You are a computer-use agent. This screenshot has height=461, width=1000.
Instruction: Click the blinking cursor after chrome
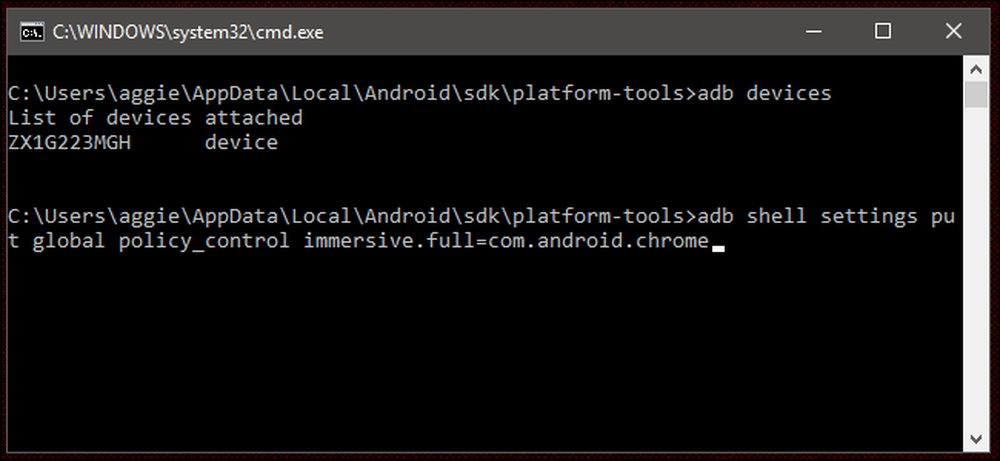coord(718,249)
